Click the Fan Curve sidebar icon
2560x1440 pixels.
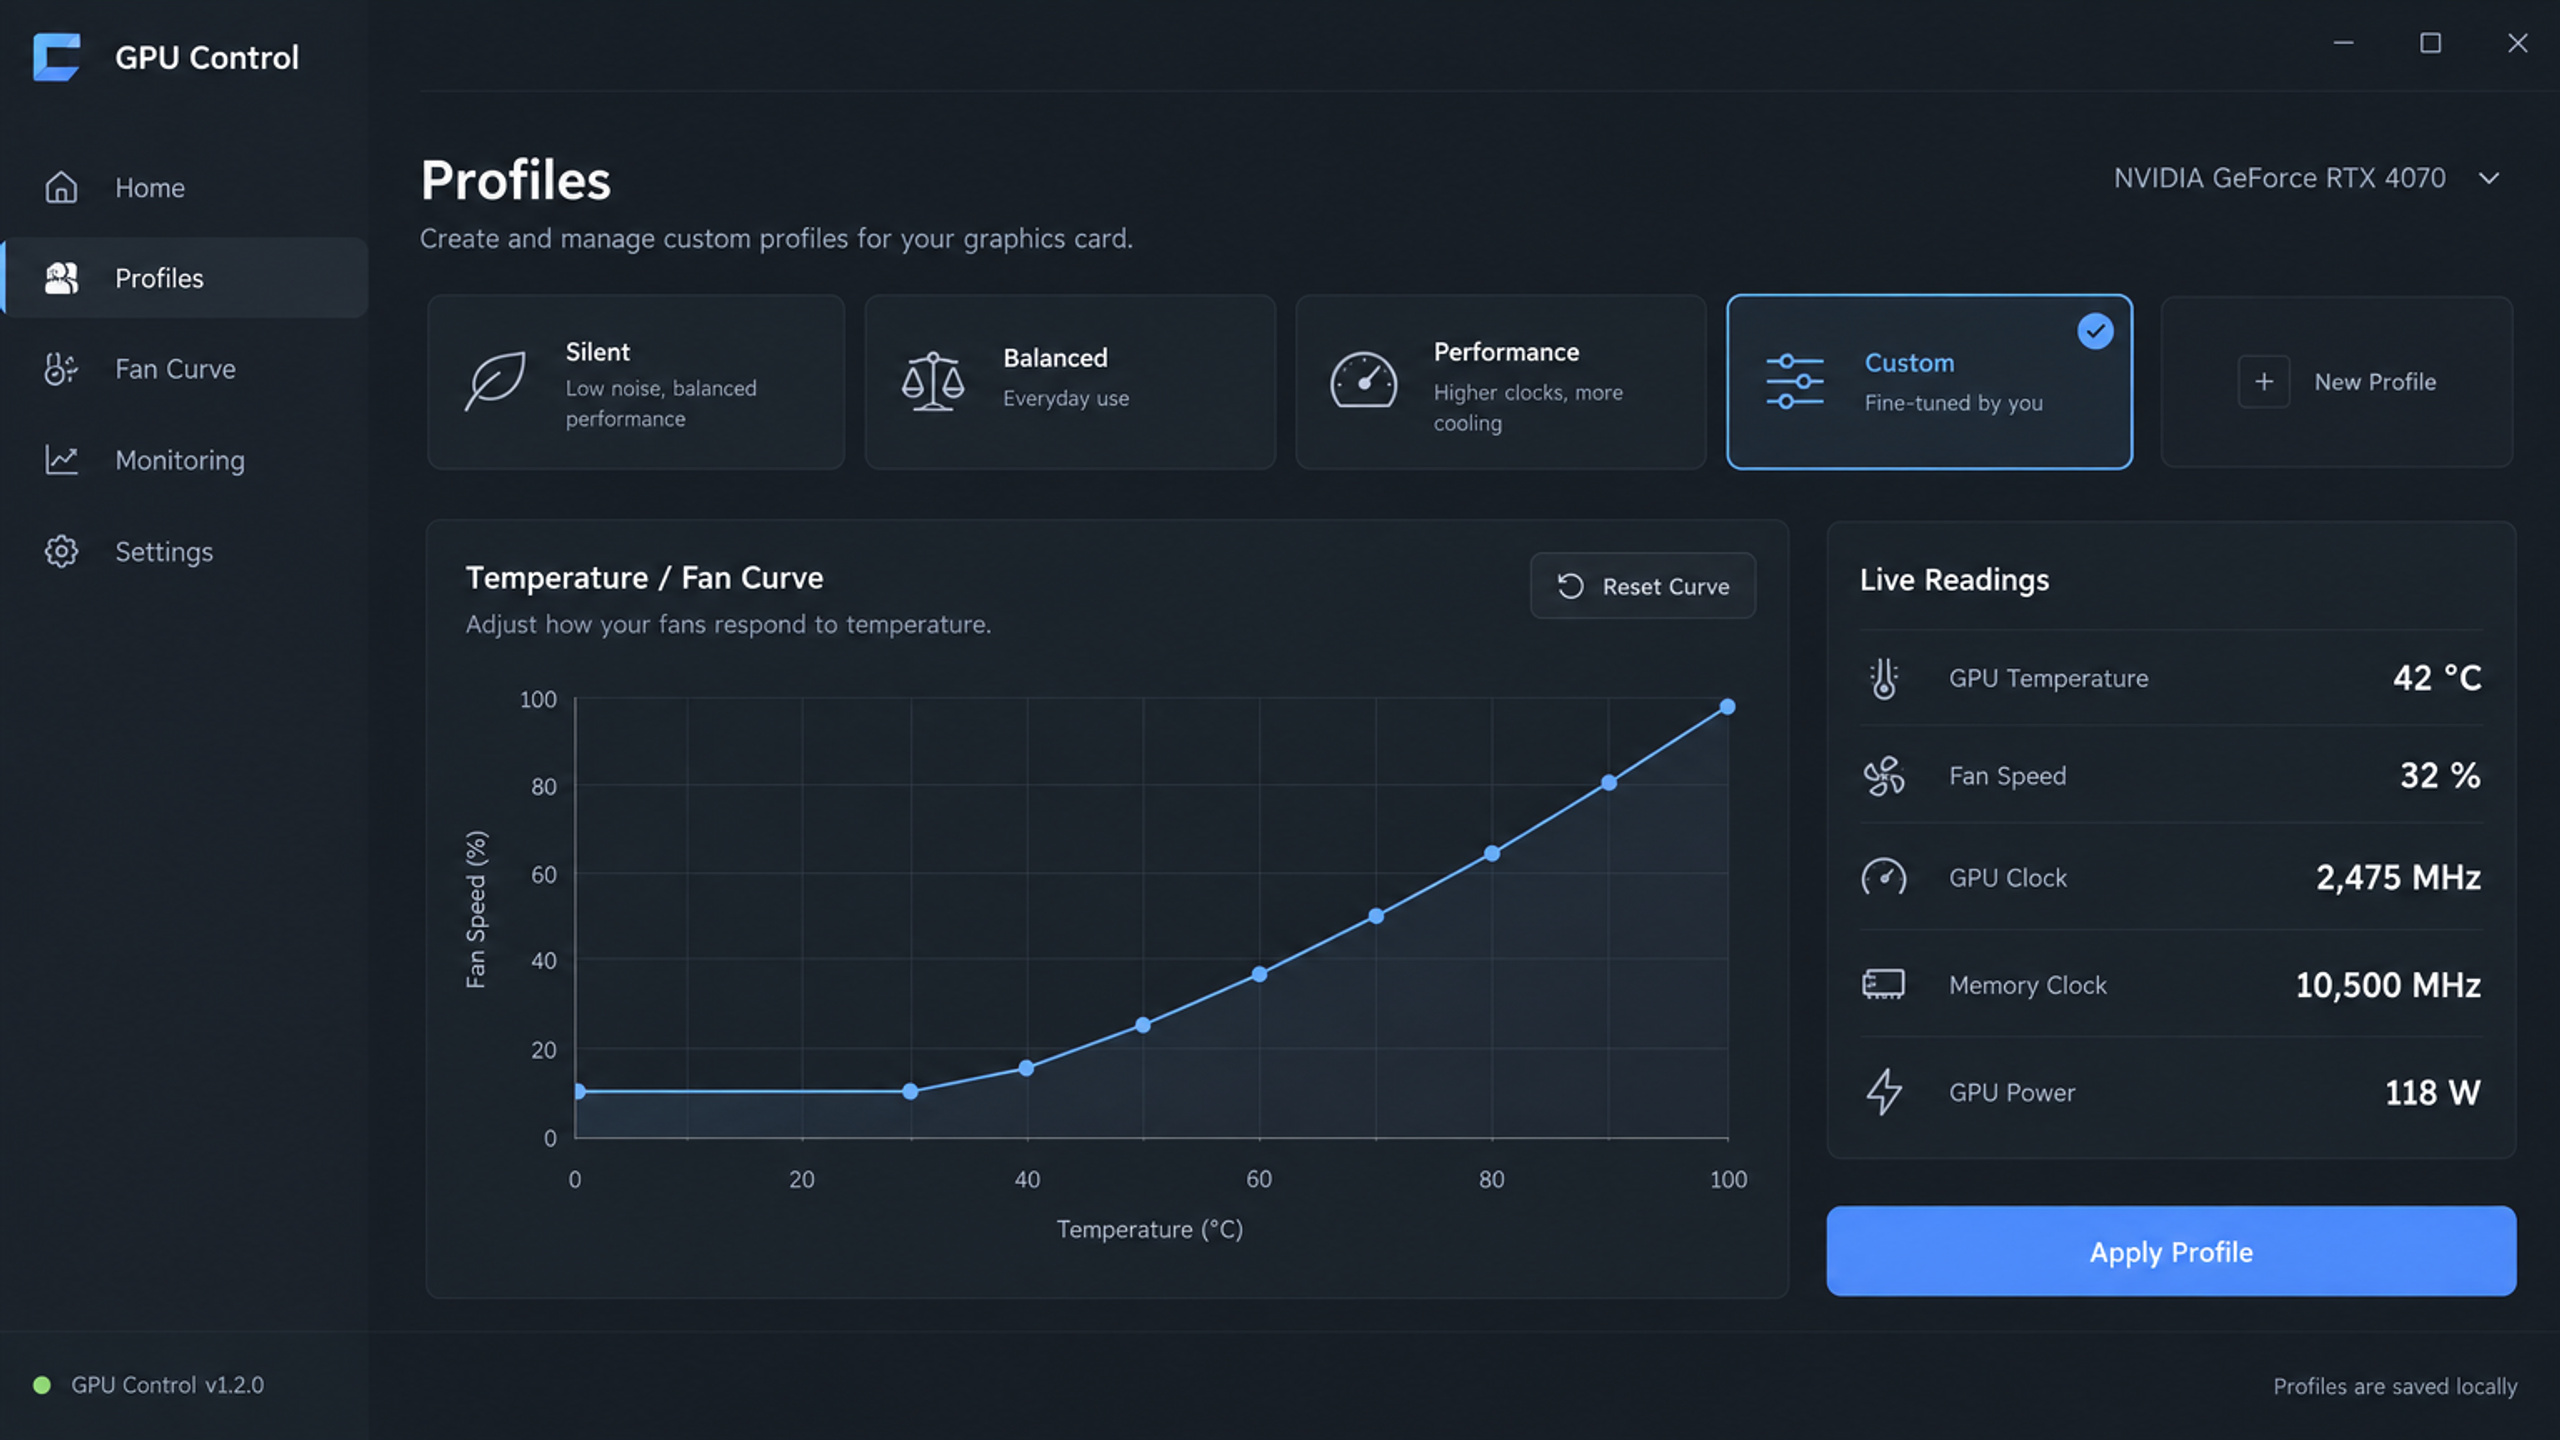61,369
